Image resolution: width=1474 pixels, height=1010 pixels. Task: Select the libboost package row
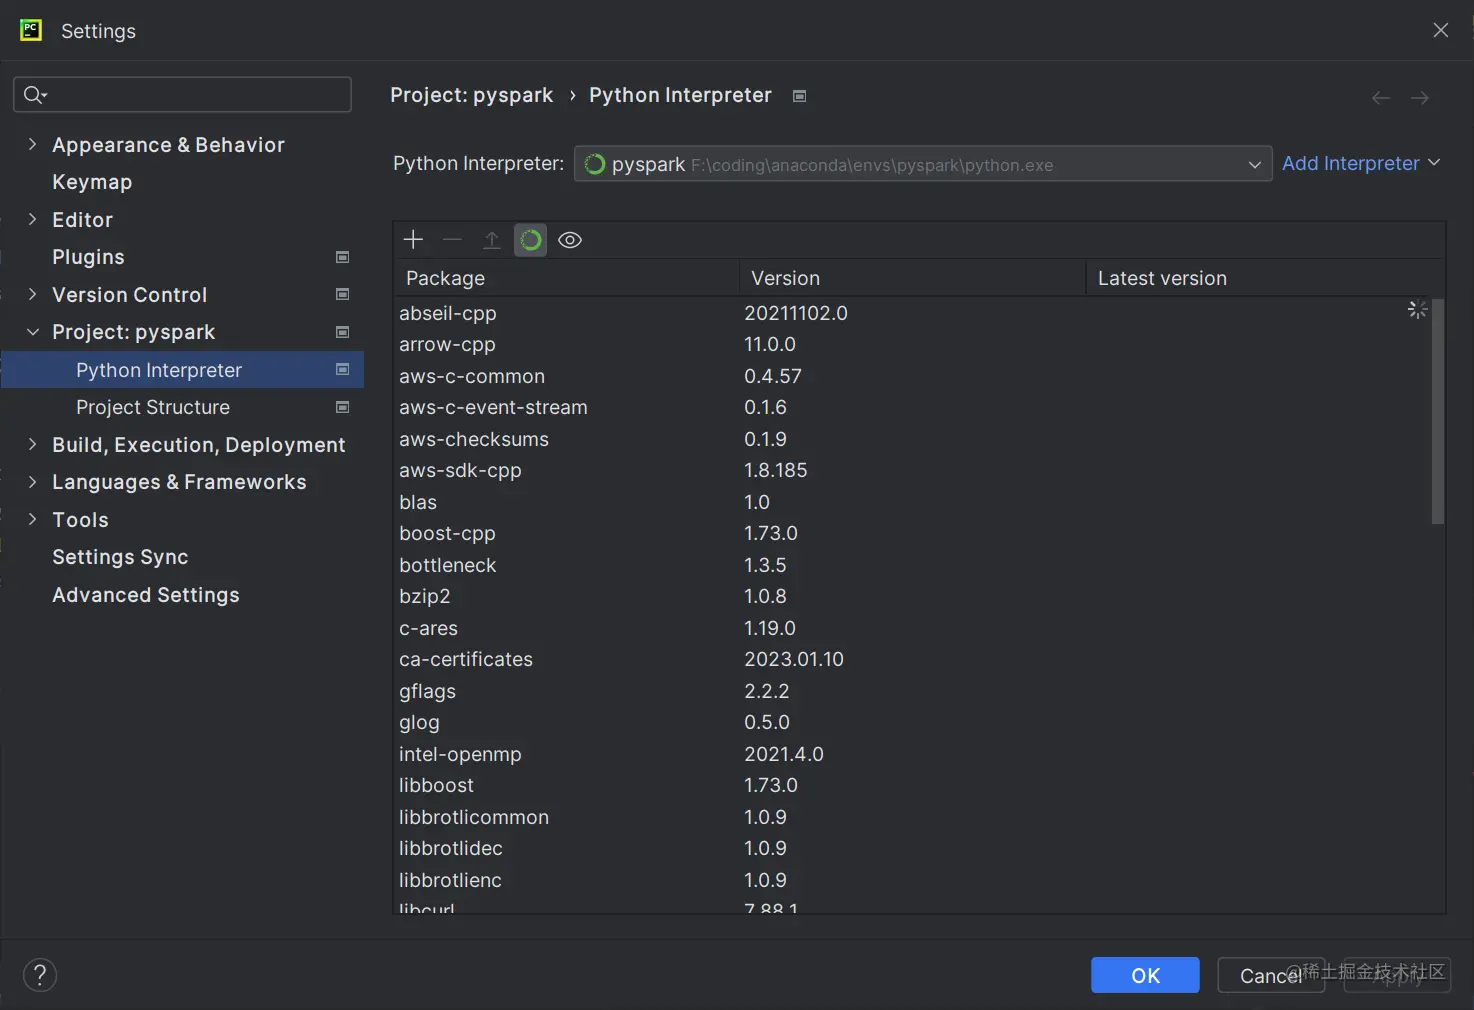pyautogui.click(x=913, y=785)
